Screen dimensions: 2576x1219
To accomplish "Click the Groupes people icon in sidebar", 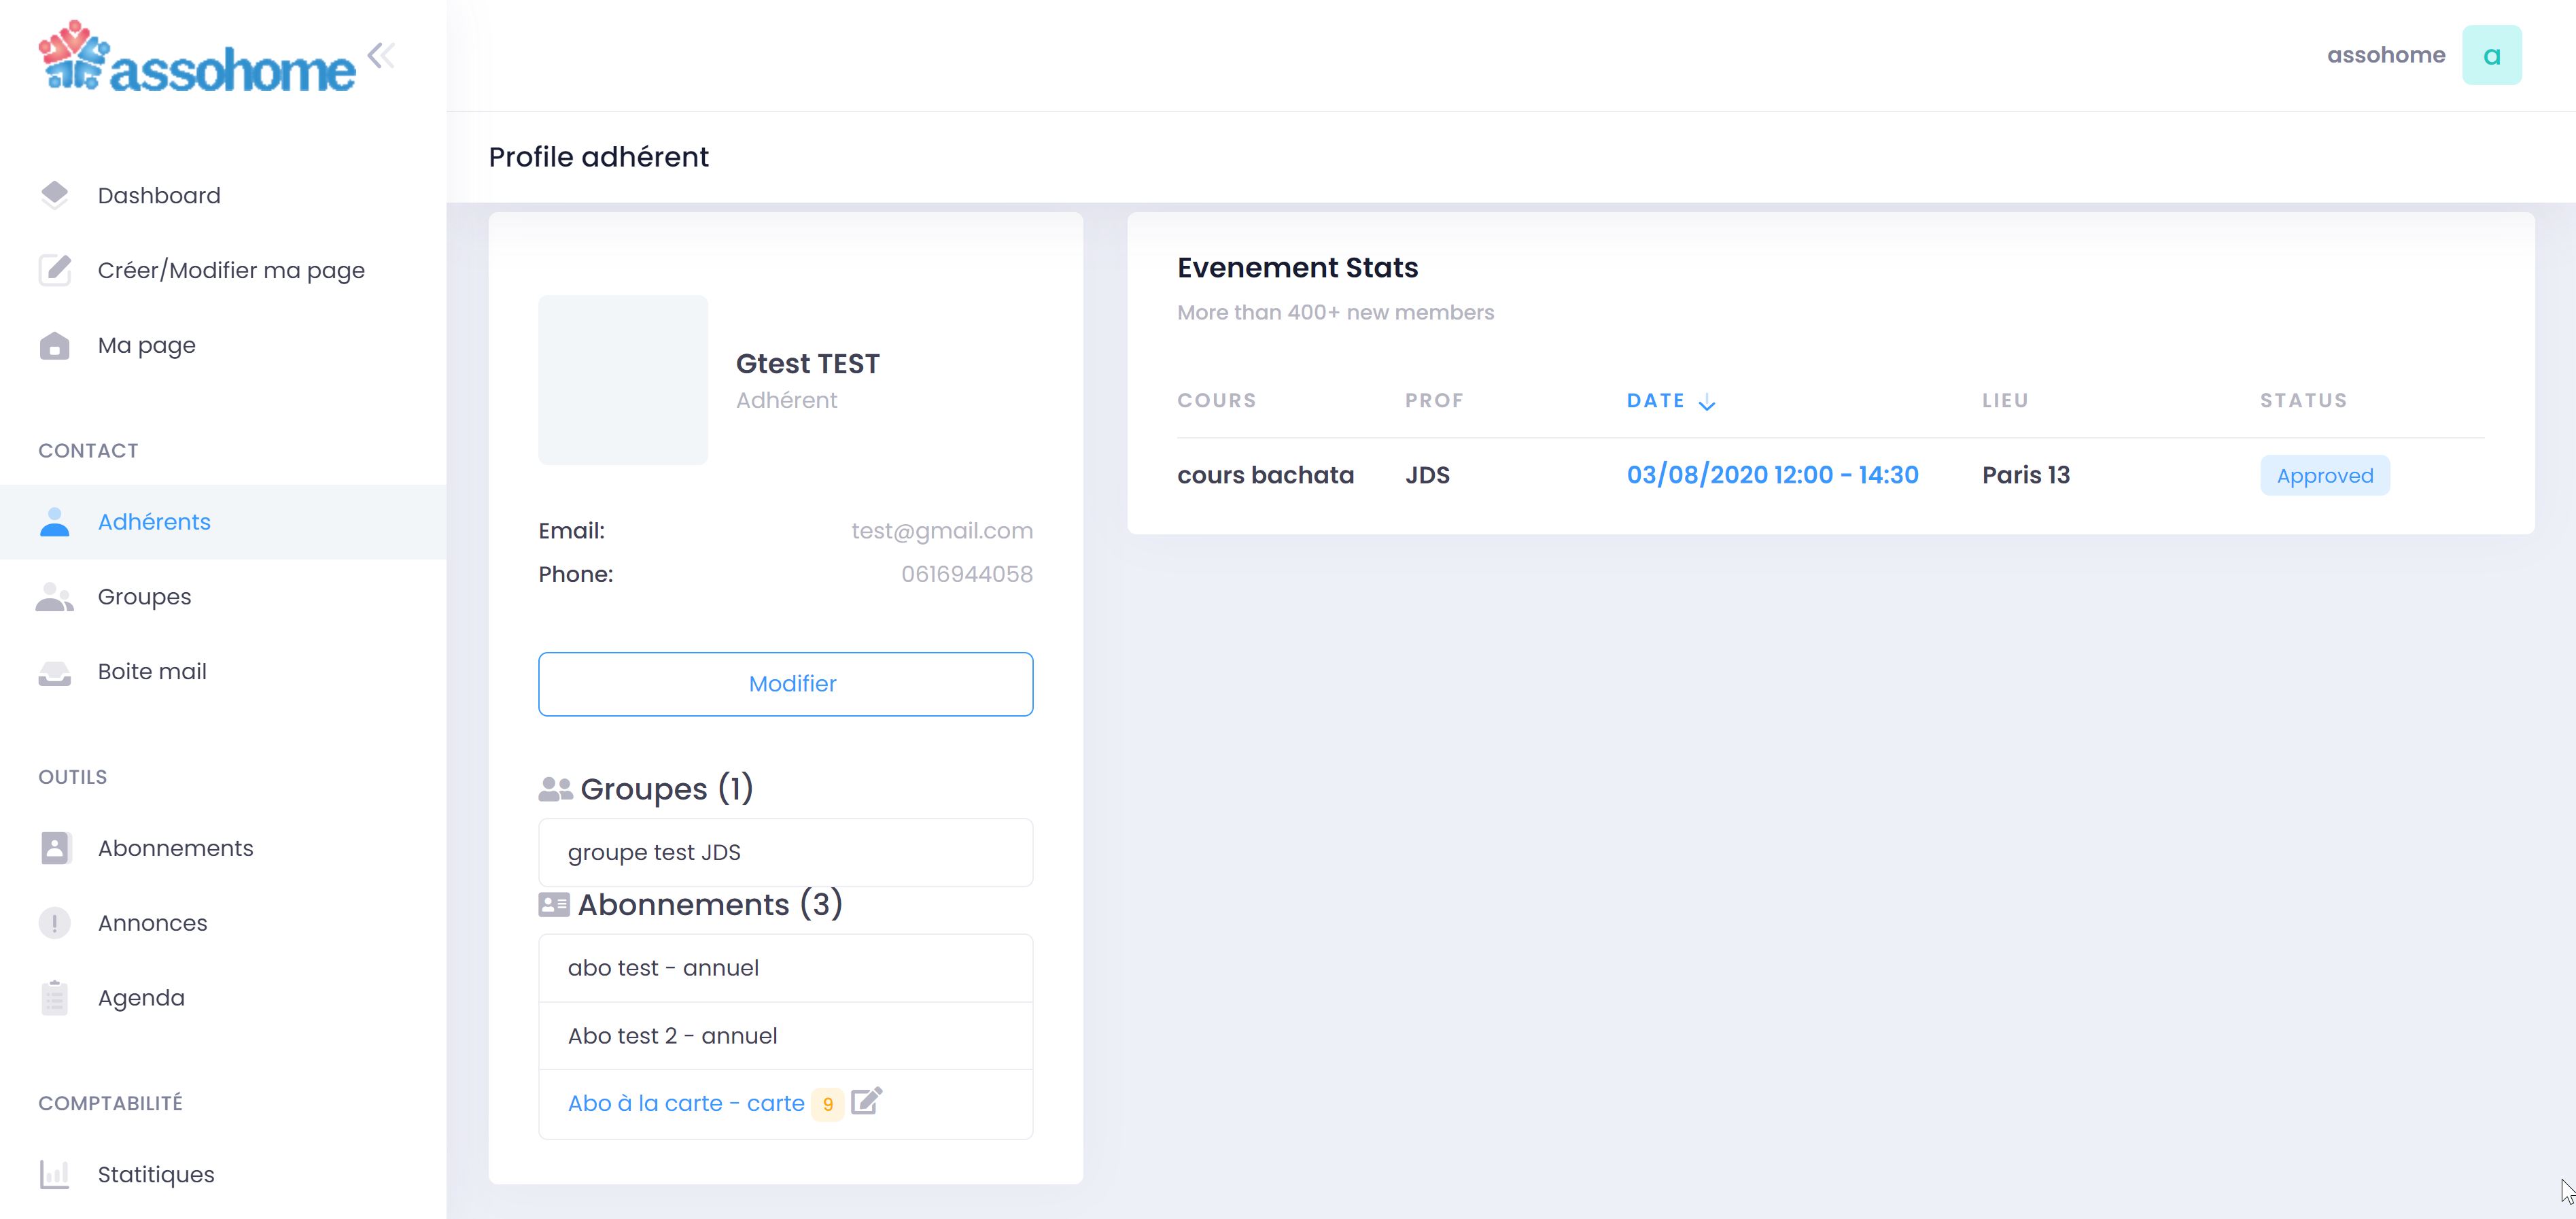I will coord(54,597).
